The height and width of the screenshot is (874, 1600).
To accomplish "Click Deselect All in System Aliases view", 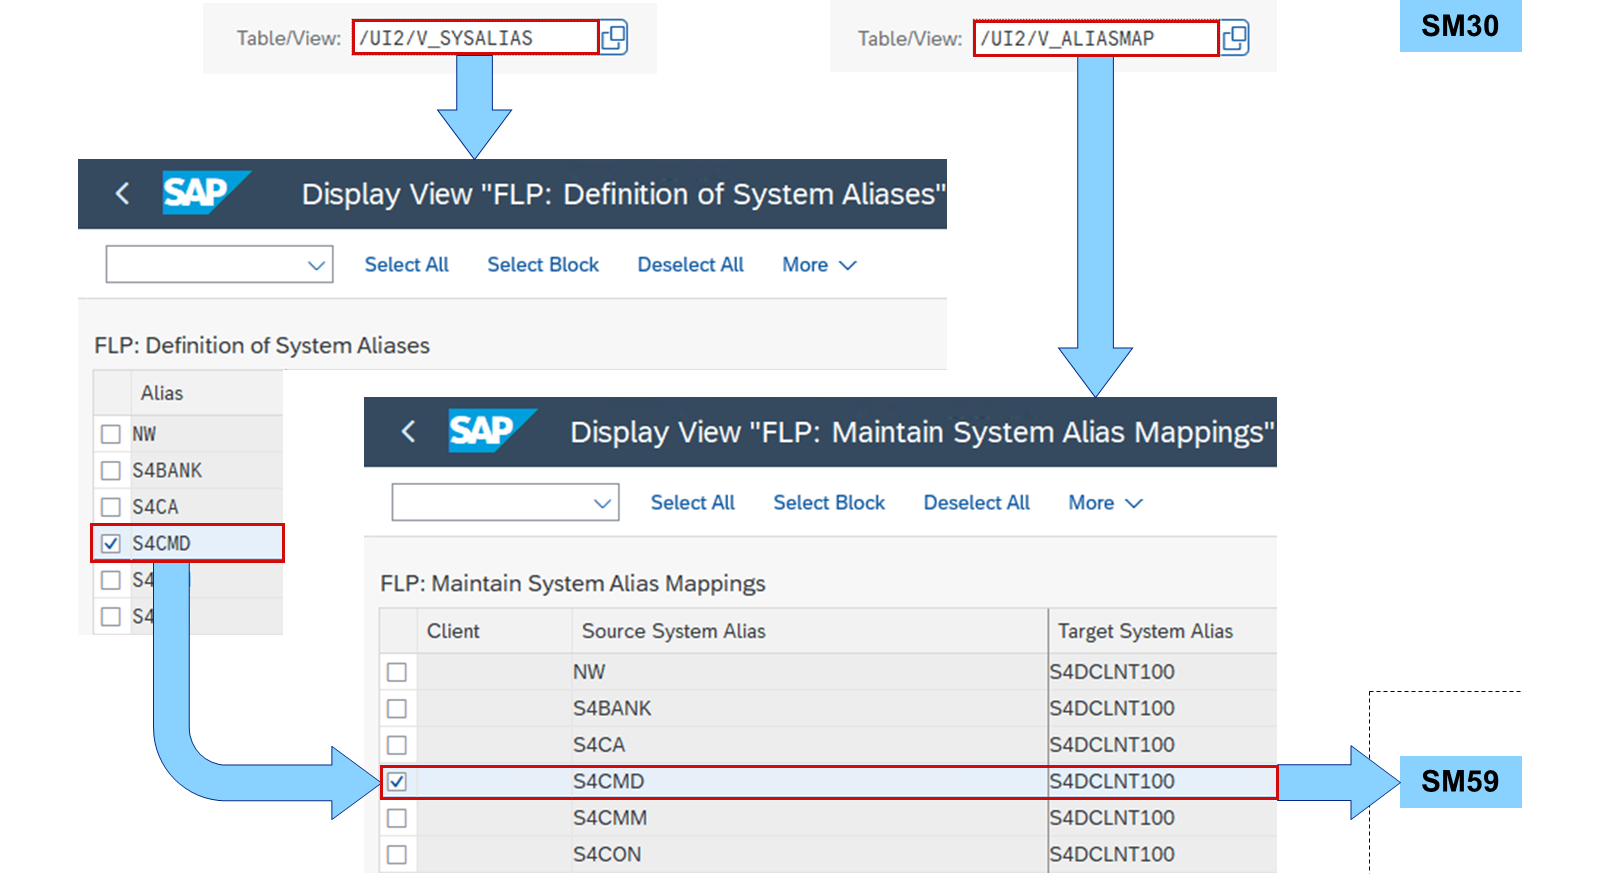I will tap(691, 265).
